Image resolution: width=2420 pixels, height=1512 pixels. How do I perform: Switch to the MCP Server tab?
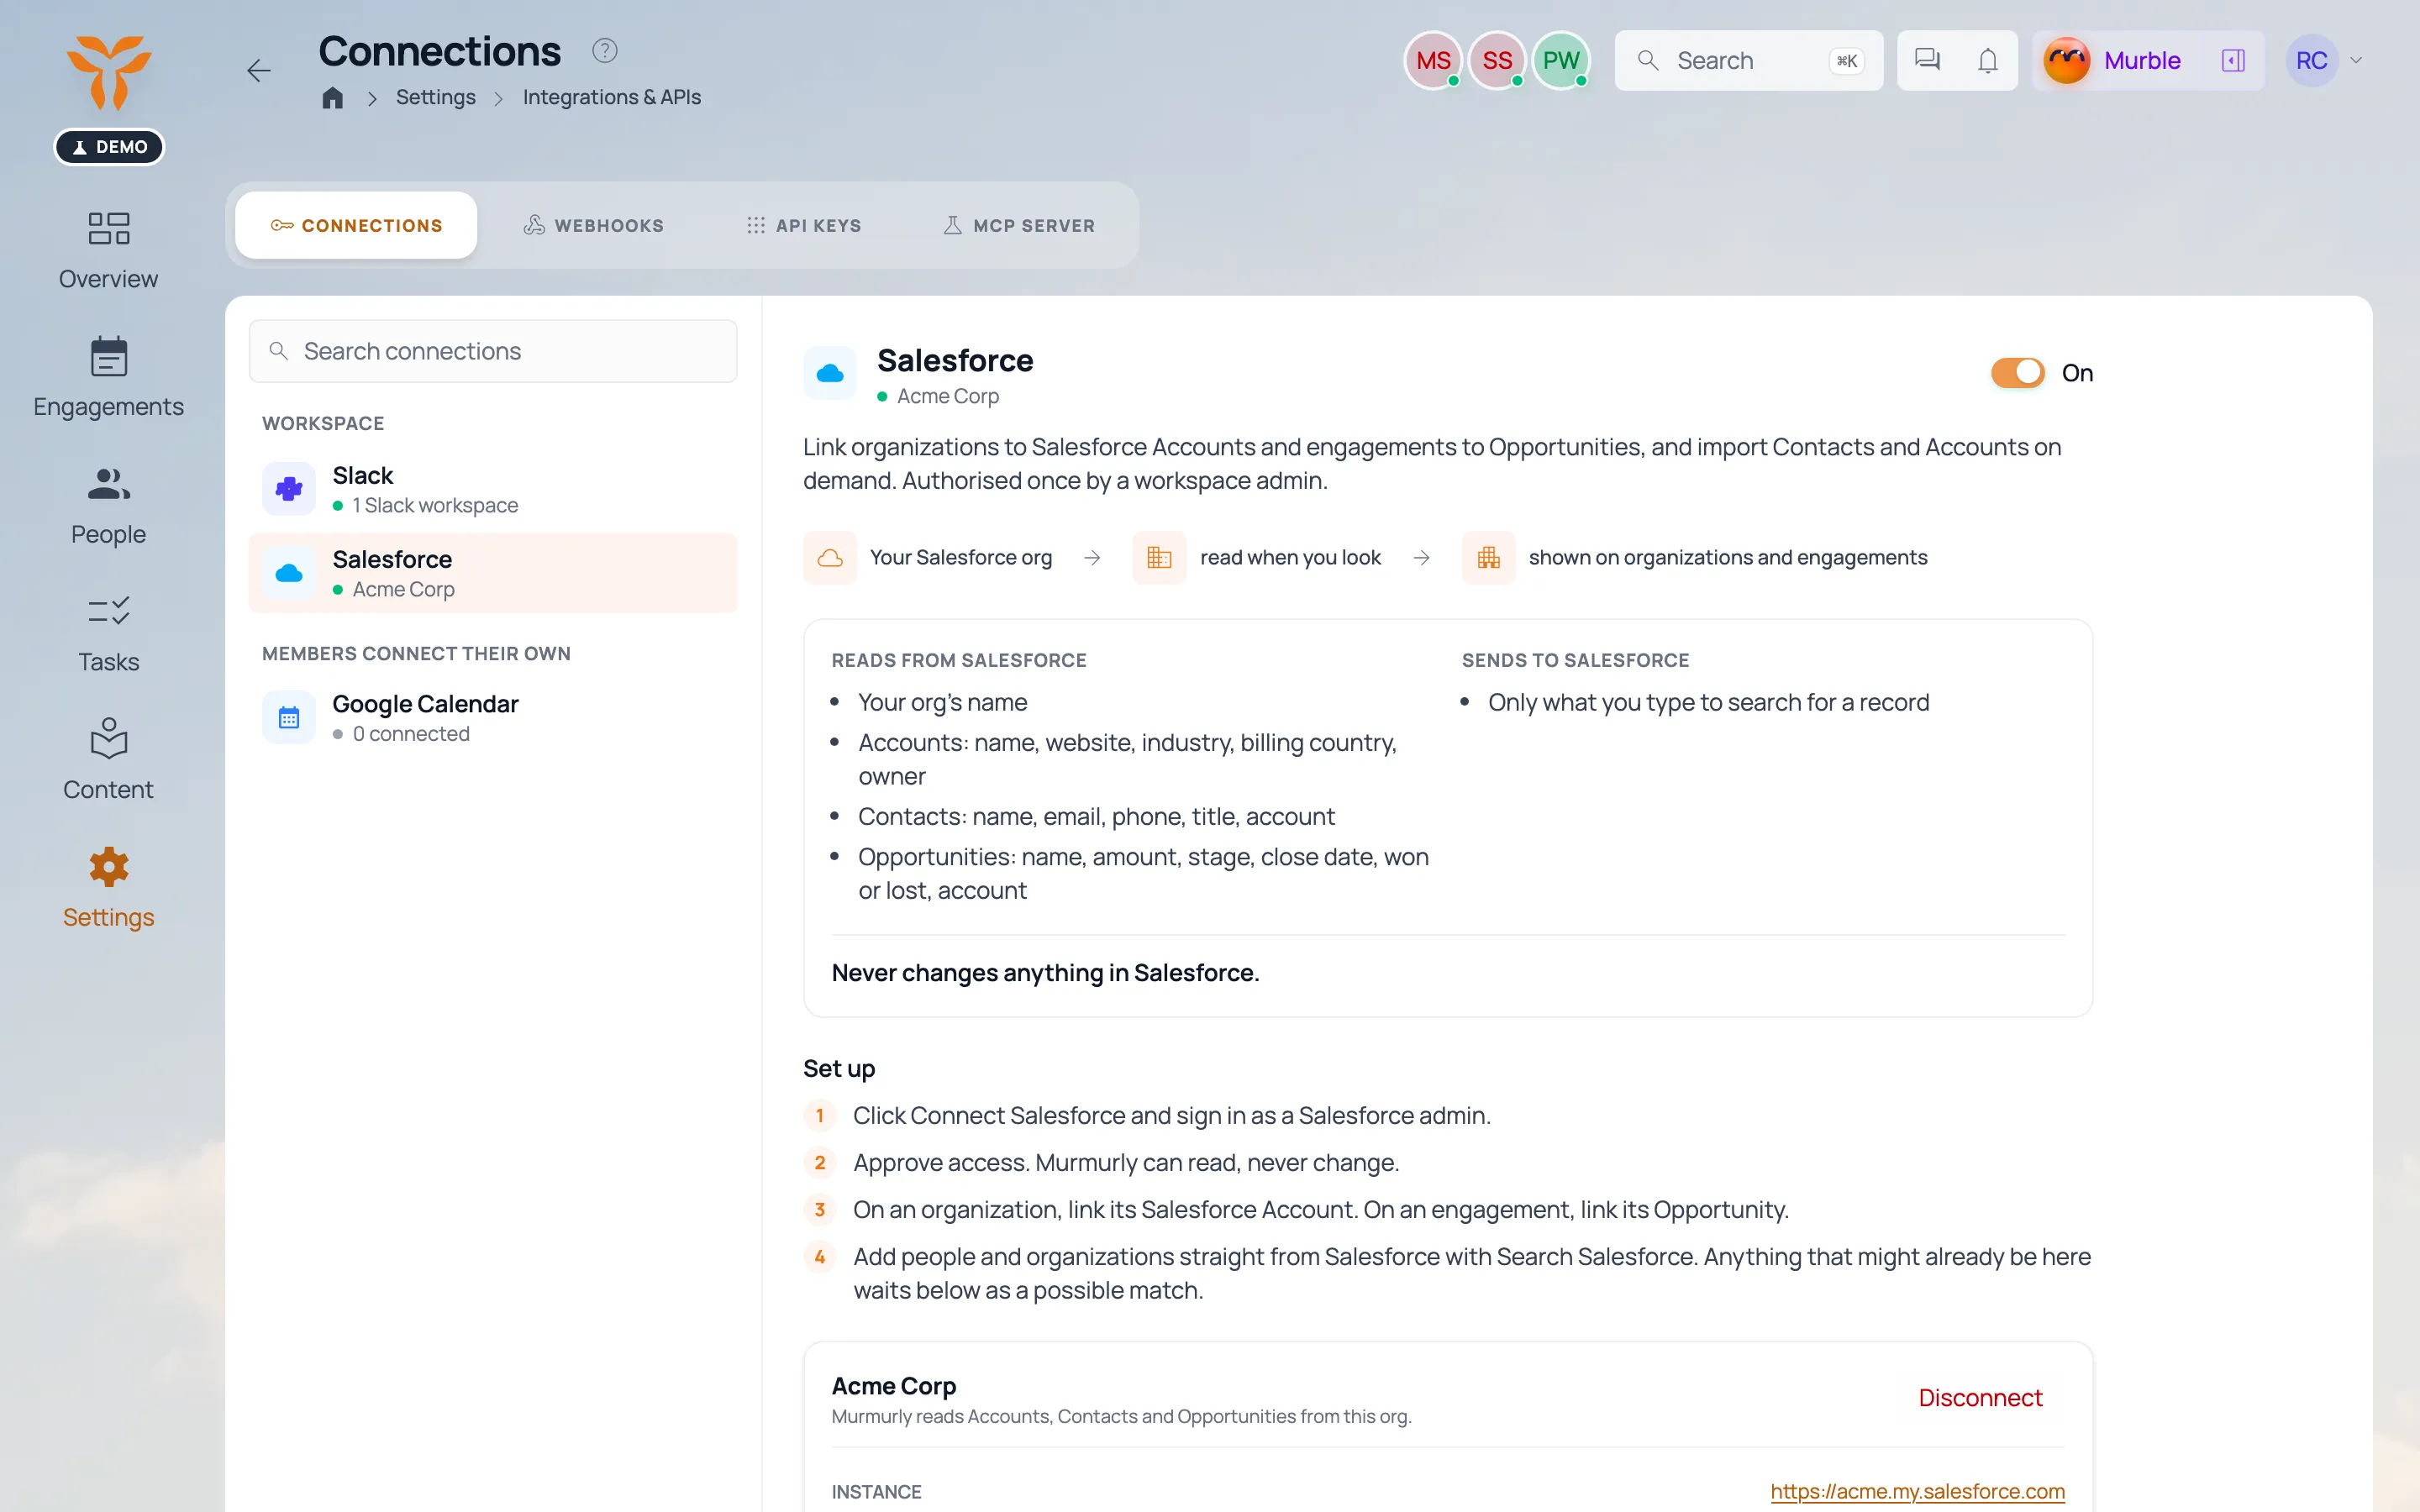[1019, 225]
